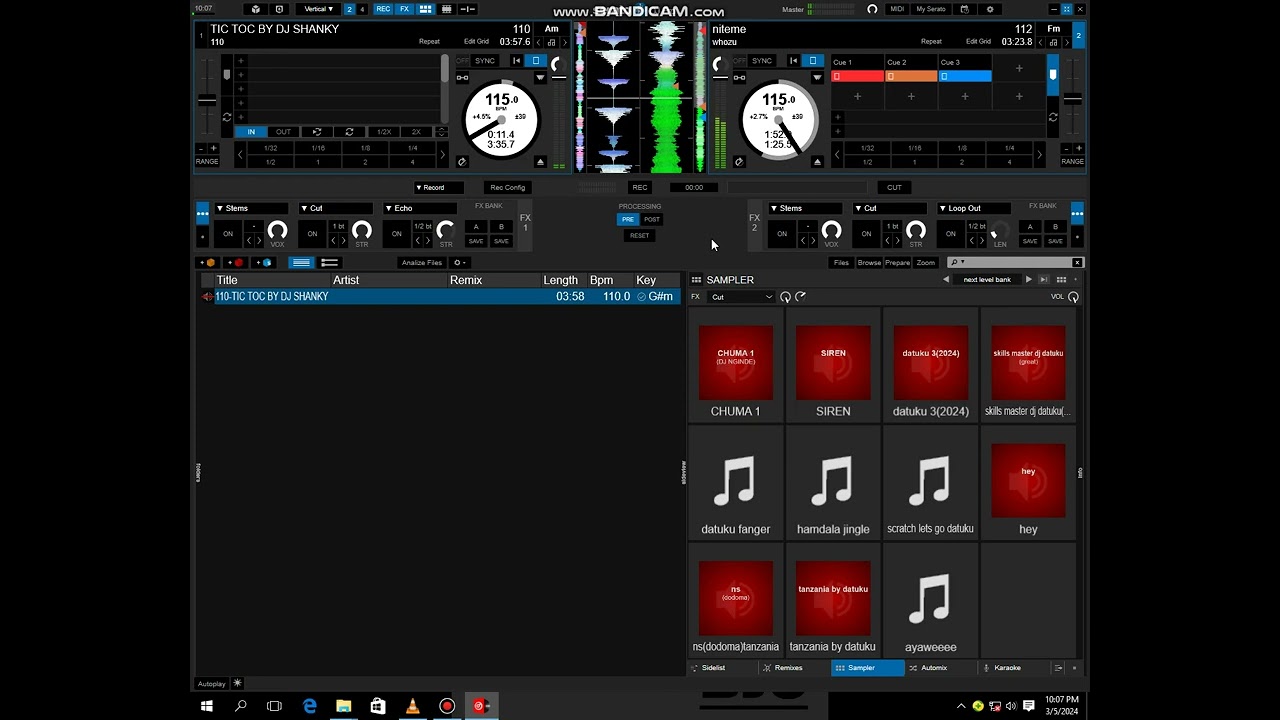Screen dimensions: 1280x720
Task: Open Edit Grid on the right deck
Action: click(979, 42)
